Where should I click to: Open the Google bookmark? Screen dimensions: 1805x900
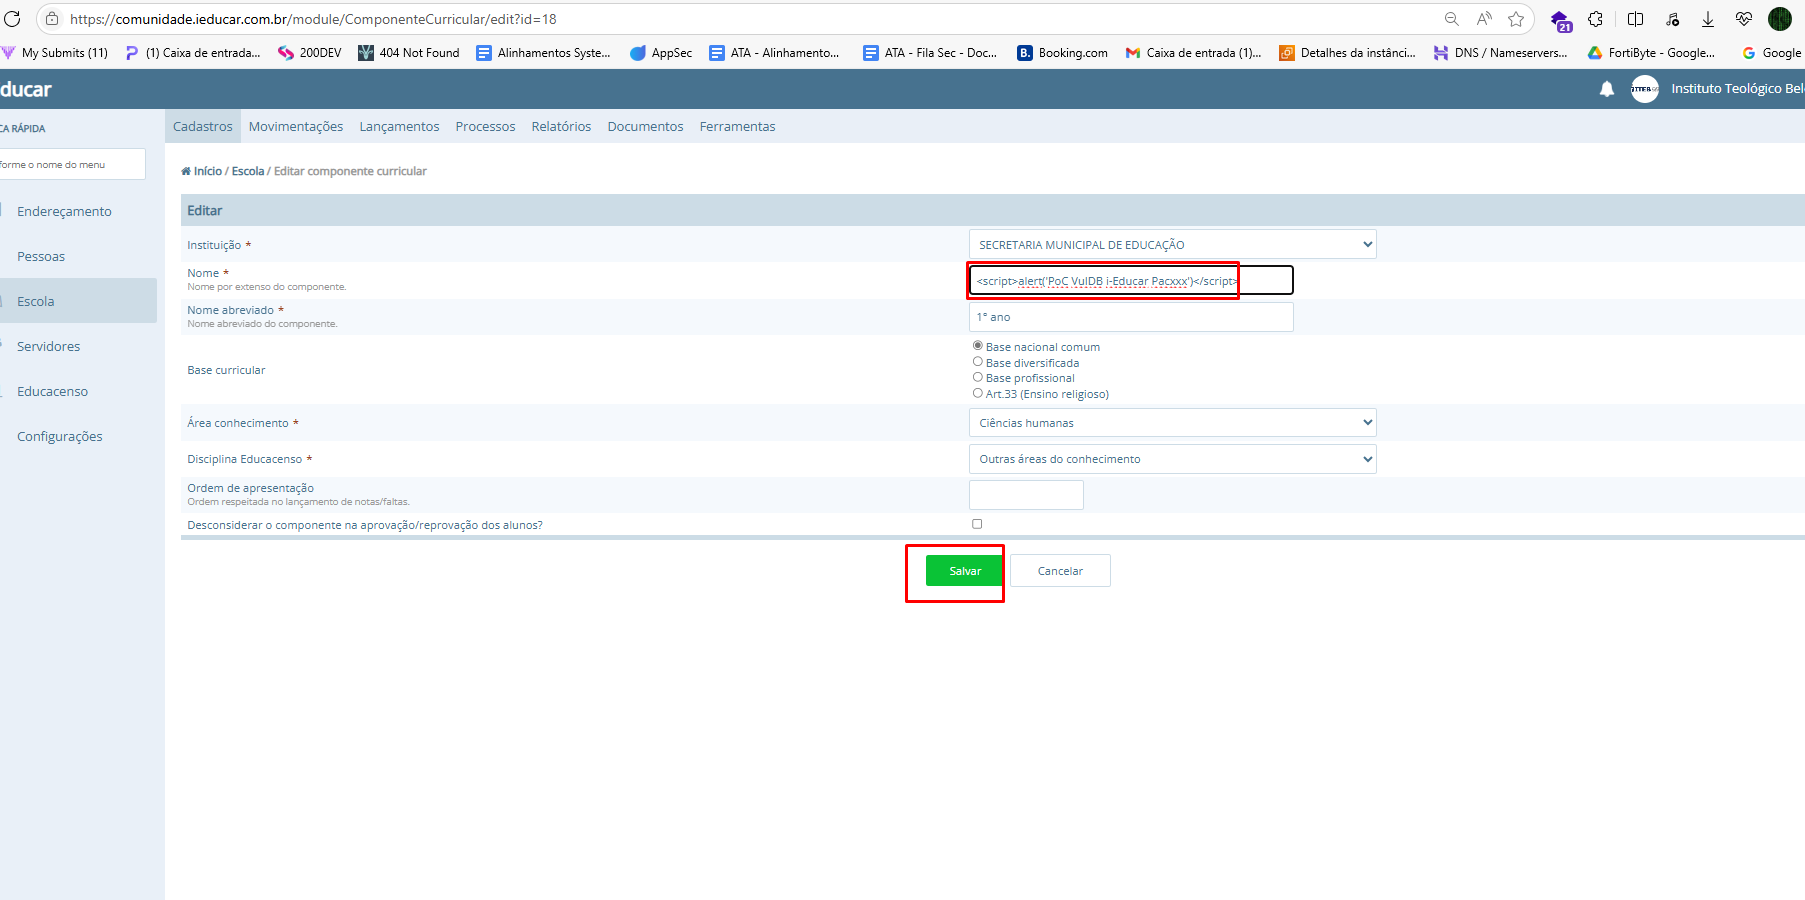coord(1771,53)
